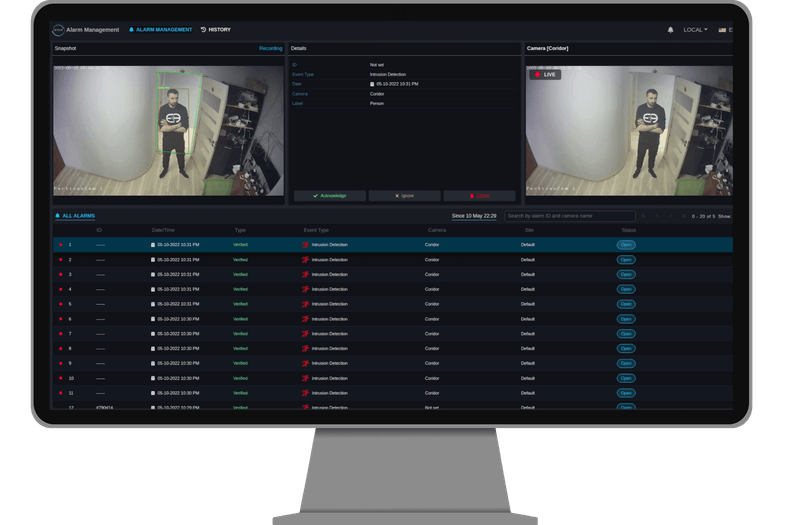Click the intrusion detection icon in row 1
Image resolution: width=812 pixels, height=525 pixels.
coord(305,245)
